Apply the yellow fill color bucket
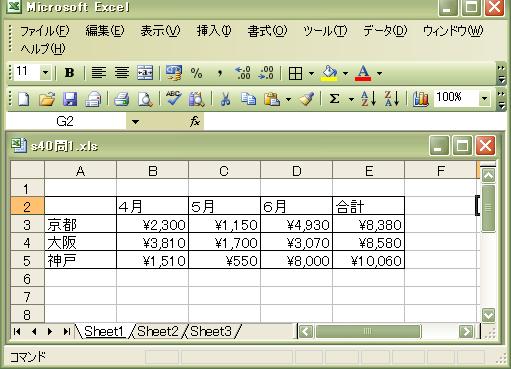Viewport: 511px width, 369px height. (329, 73)
